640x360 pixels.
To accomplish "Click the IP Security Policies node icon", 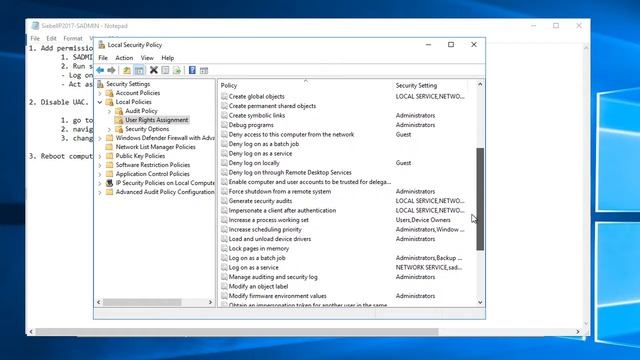I will pos(109,183).
